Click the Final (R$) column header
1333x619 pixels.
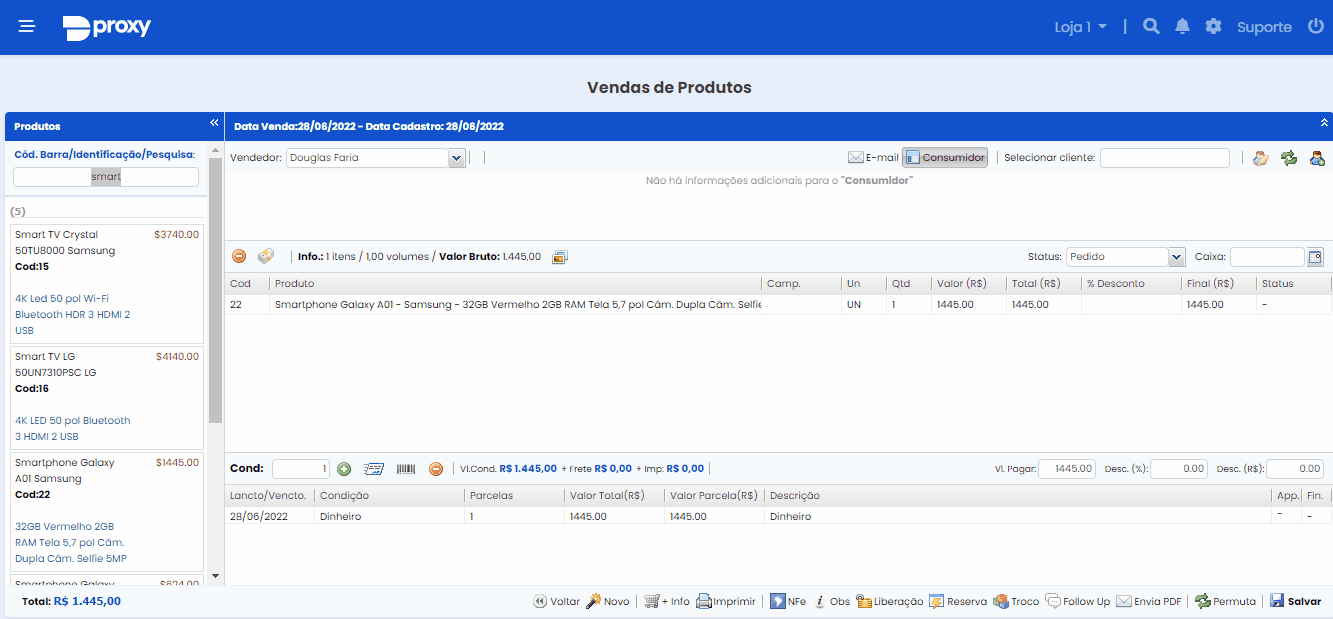click(x=1219, y=283)
